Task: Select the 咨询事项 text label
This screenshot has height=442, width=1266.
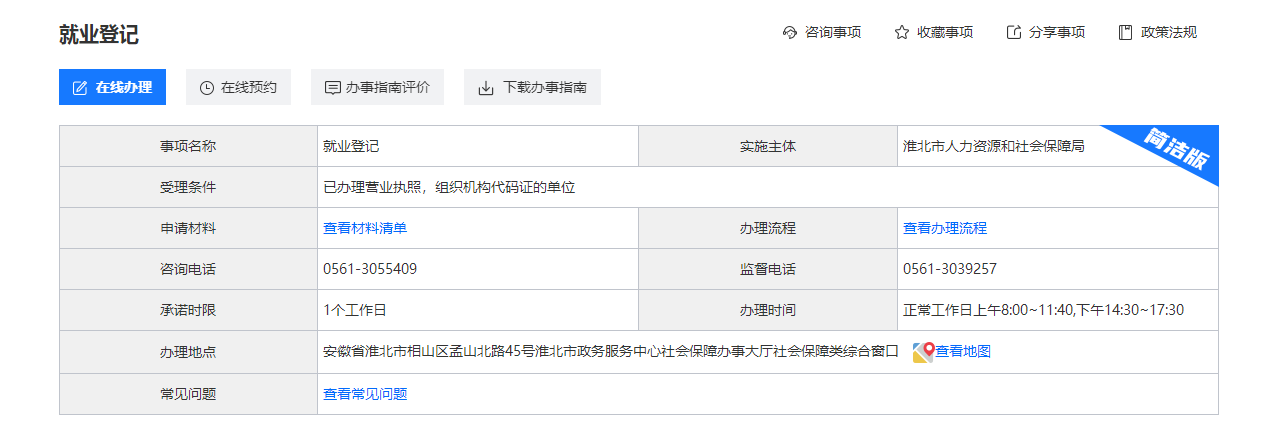Action: click(x=833, y=32)
